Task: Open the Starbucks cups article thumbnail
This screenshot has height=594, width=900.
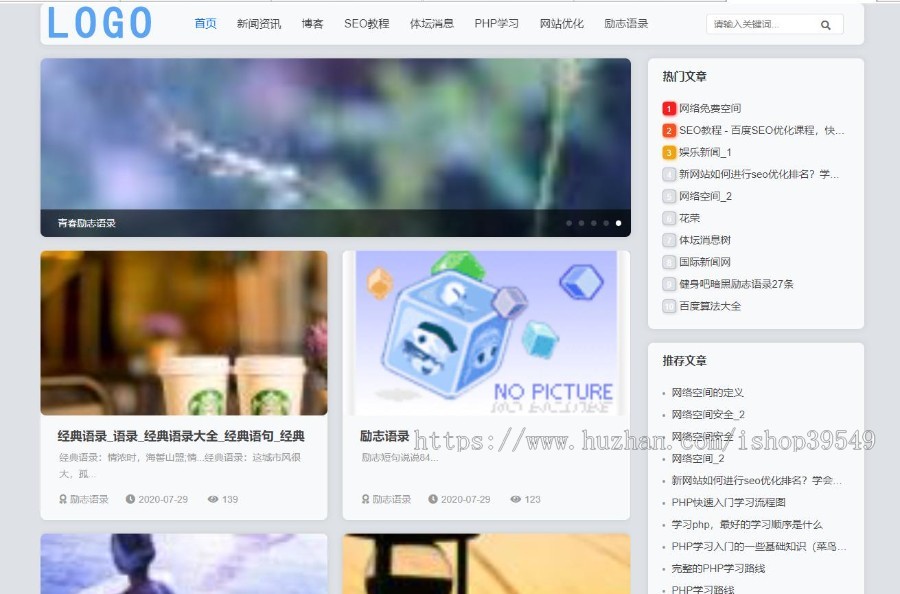Action: coord(184,333)
